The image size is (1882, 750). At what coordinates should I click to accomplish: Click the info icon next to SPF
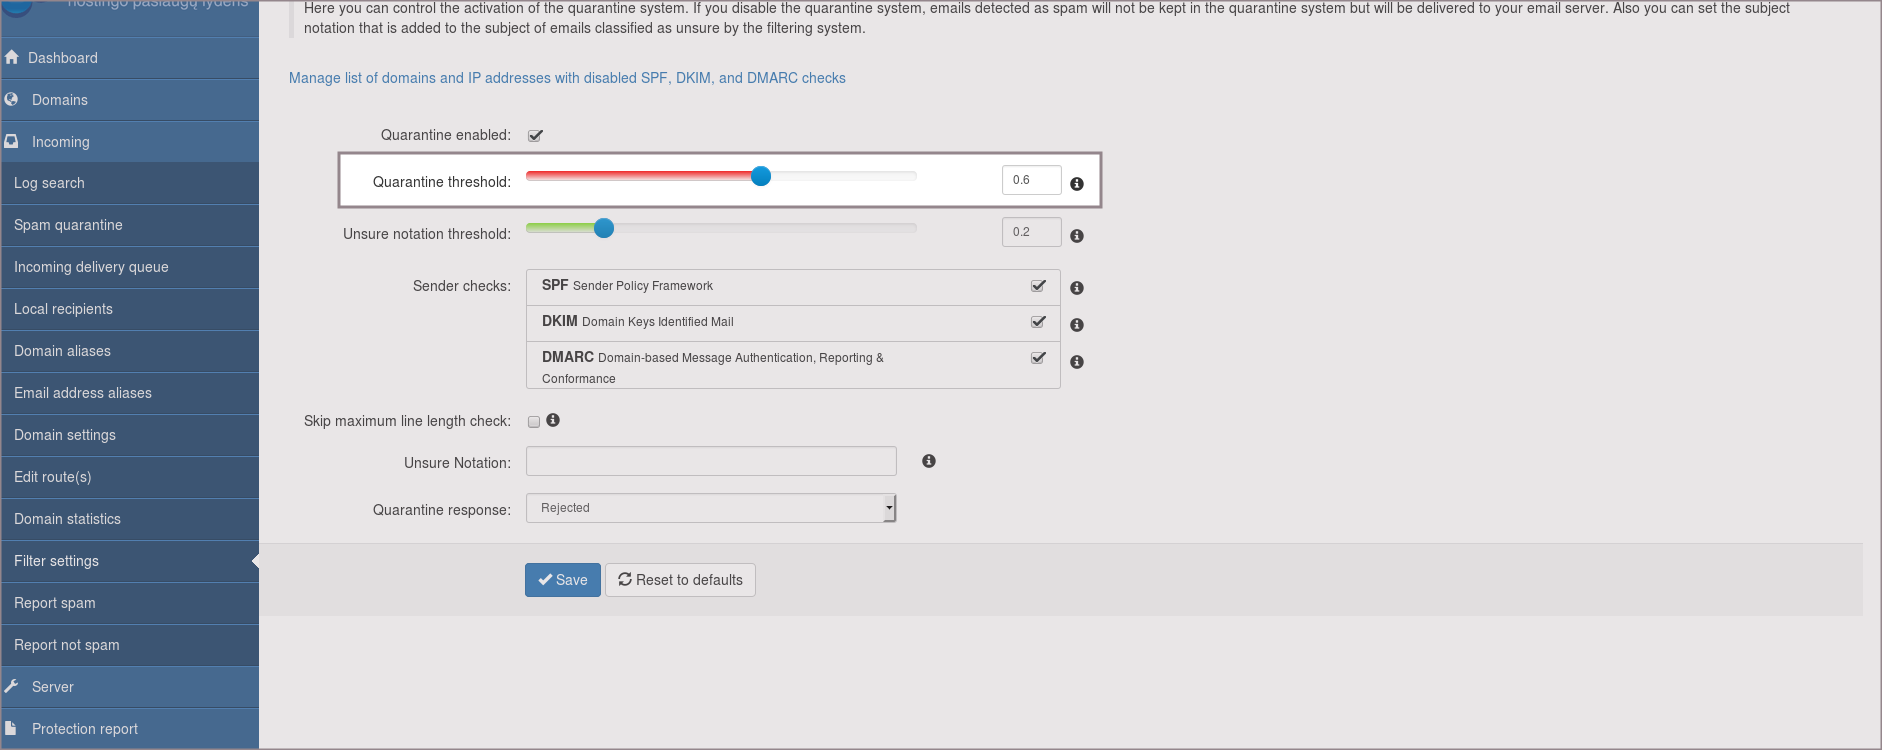[x=1076, y=288]
